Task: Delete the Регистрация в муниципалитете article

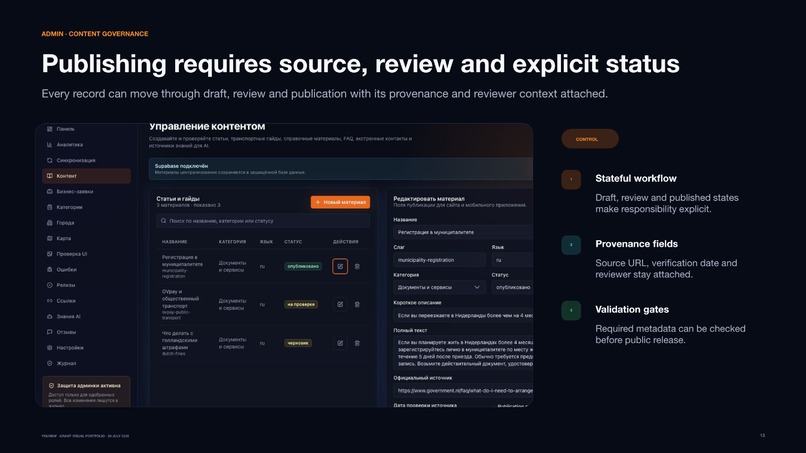Action: click(x=357, y=266)
